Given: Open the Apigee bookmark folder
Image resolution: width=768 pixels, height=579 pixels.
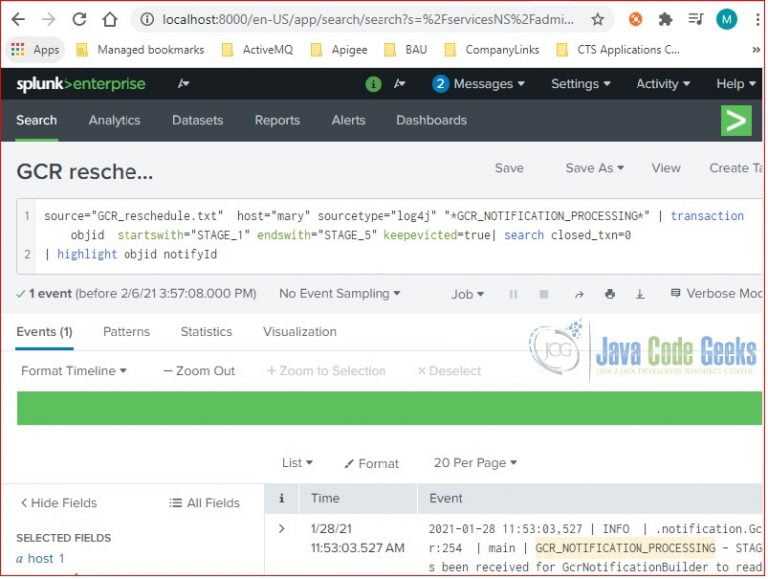Looking at the screenshot, I should coord(339,49).
